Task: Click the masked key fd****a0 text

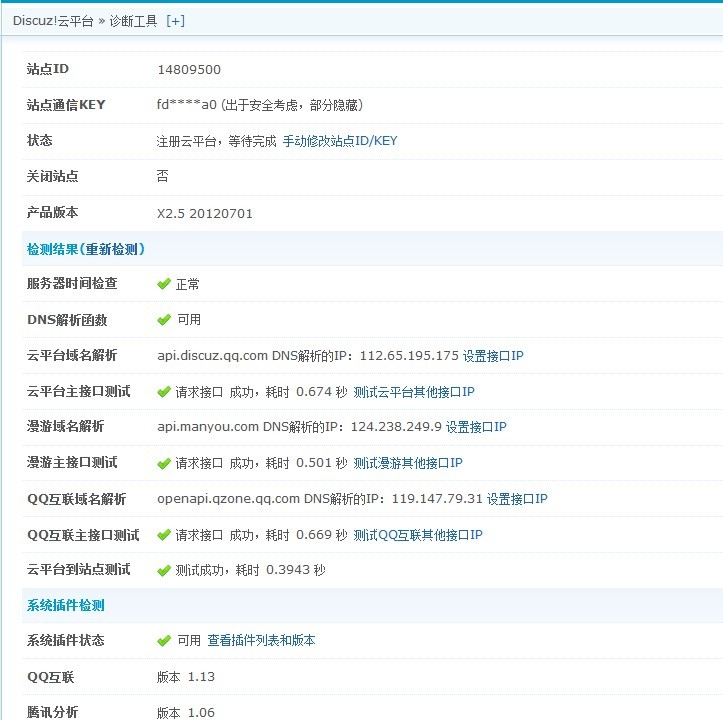Action: click(x=186, y=105)
